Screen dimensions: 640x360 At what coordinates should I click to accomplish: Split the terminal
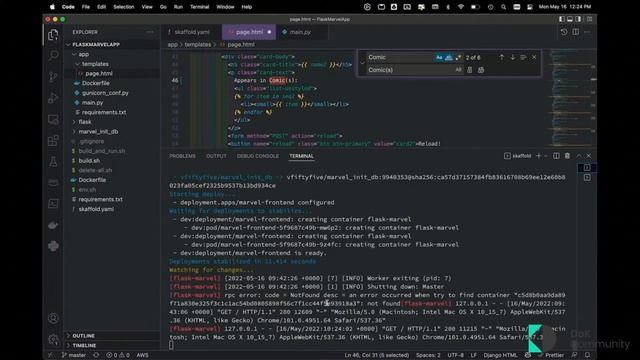[556, 156]
